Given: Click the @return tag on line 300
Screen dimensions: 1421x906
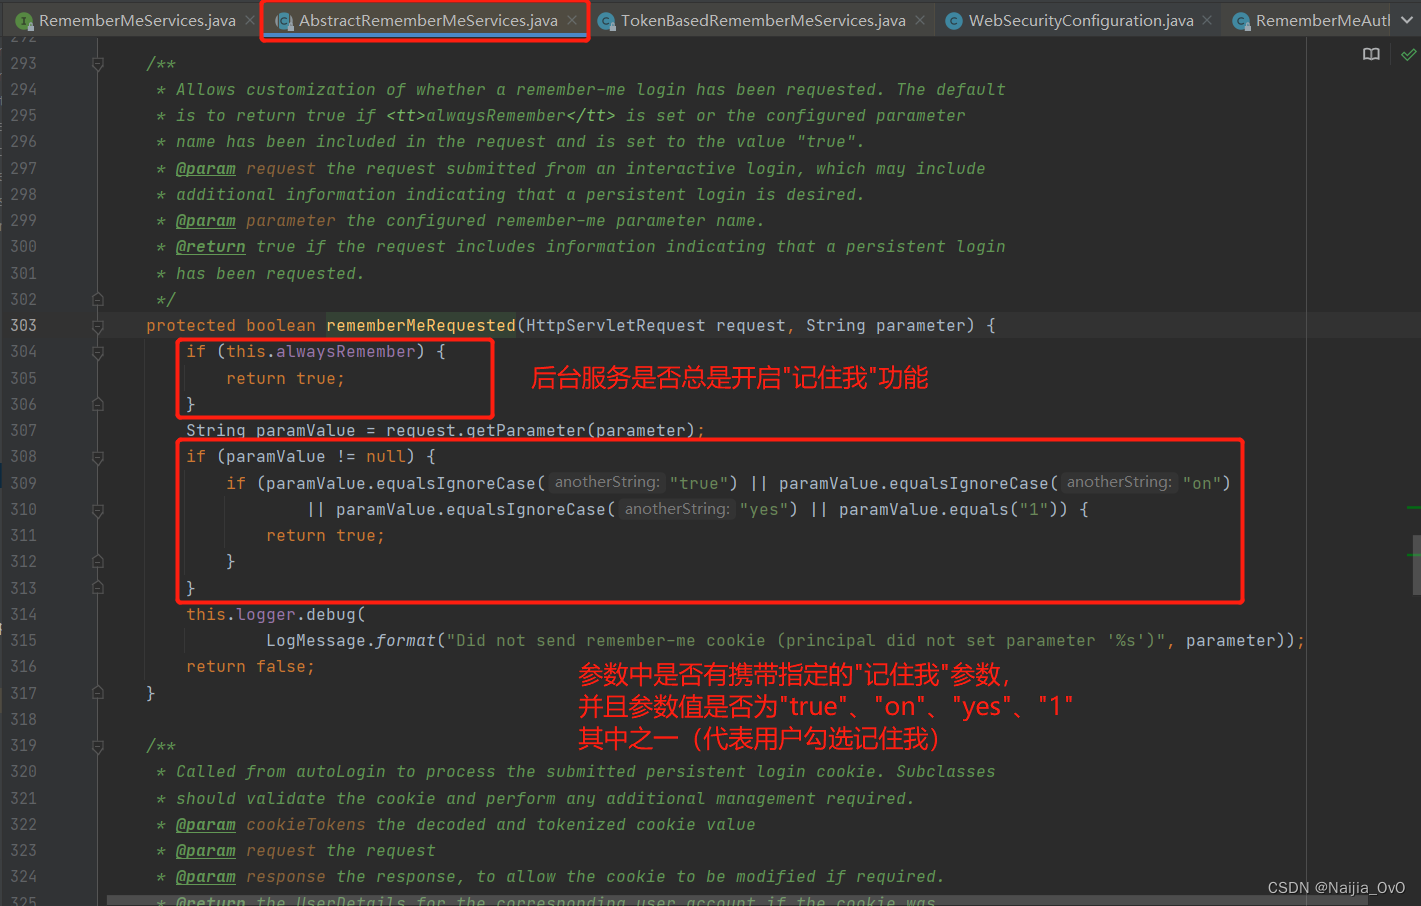Looking at the screenshot, I should pos(211,246).
